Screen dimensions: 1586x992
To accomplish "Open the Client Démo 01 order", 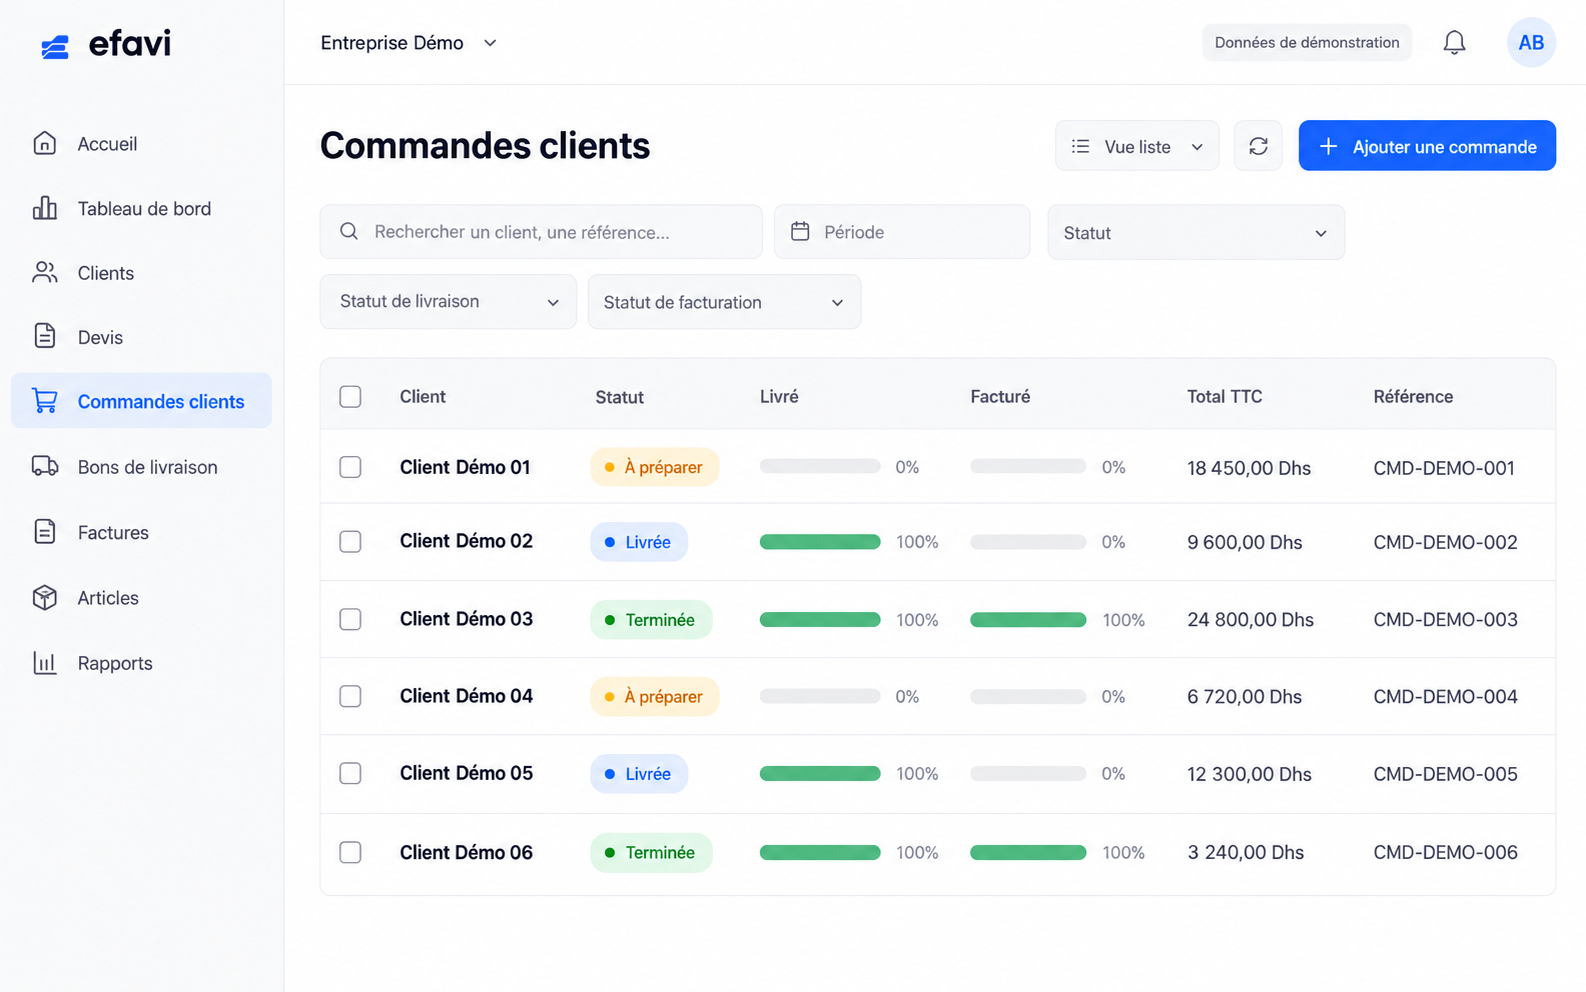I will [465, 467].
